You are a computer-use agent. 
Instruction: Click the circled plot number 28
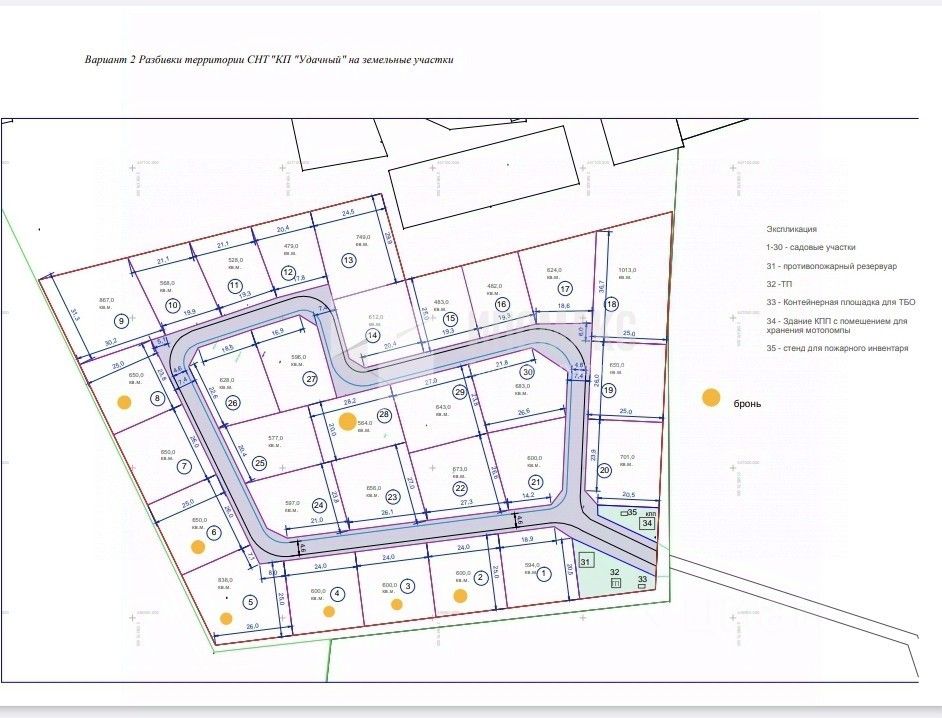pos(384,415)
